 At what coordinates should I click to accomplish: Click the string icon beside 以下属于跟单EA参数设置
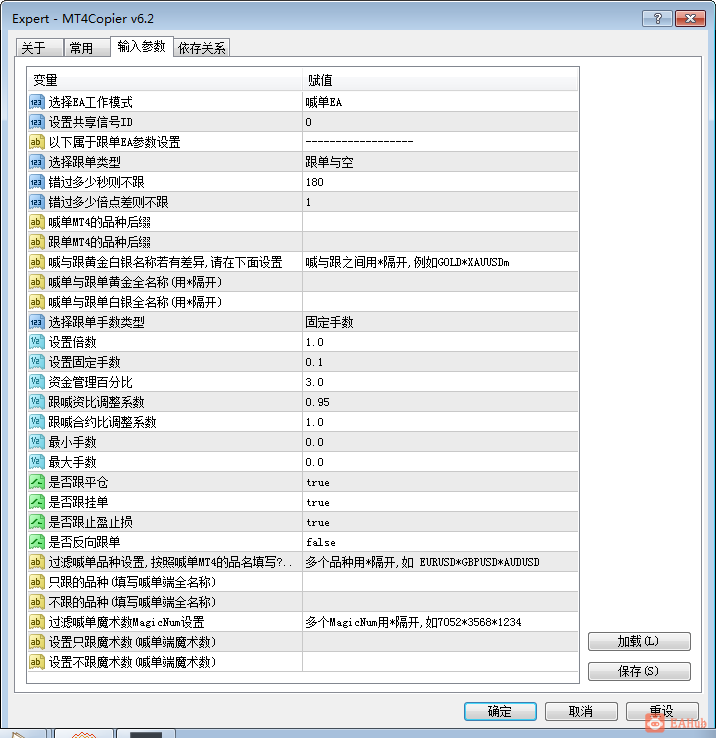pyautogui.click(x=37, y=142)
